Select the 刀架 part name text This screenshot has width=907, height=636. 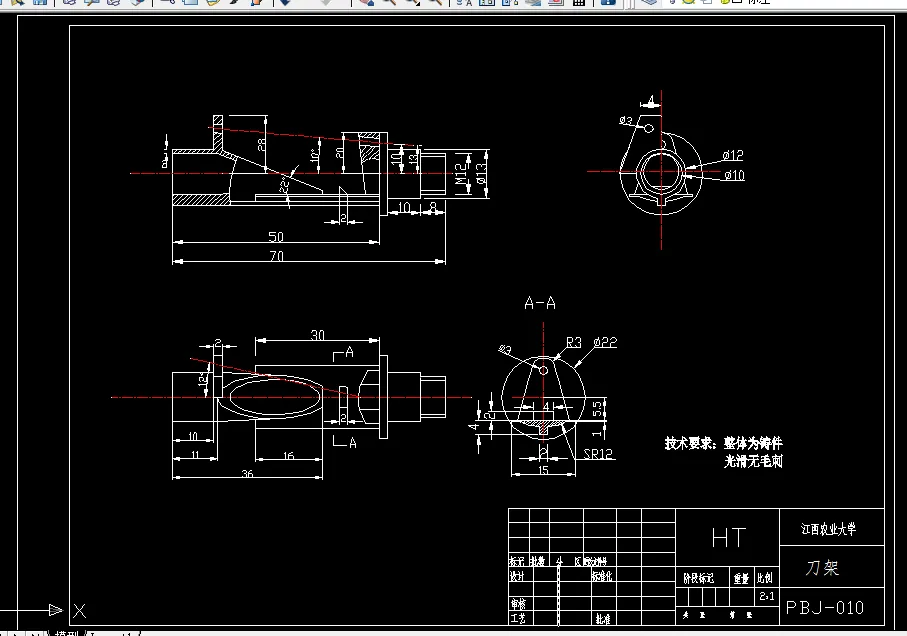[x=822, y=568]
